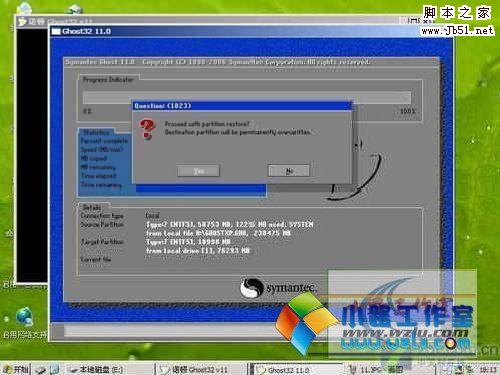500x375 pixels.
Task: Click the Time remaining statistic label
Action: pos(101,184)
